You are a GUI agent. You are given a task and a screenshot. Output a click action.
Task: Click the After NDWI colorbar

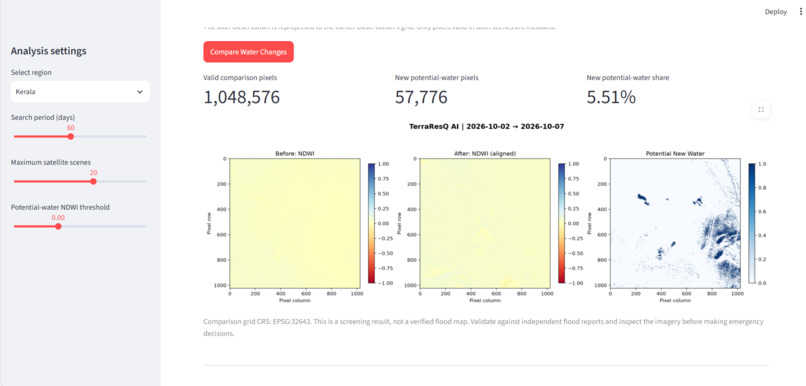pyautogui.click(x=562, y=223)
